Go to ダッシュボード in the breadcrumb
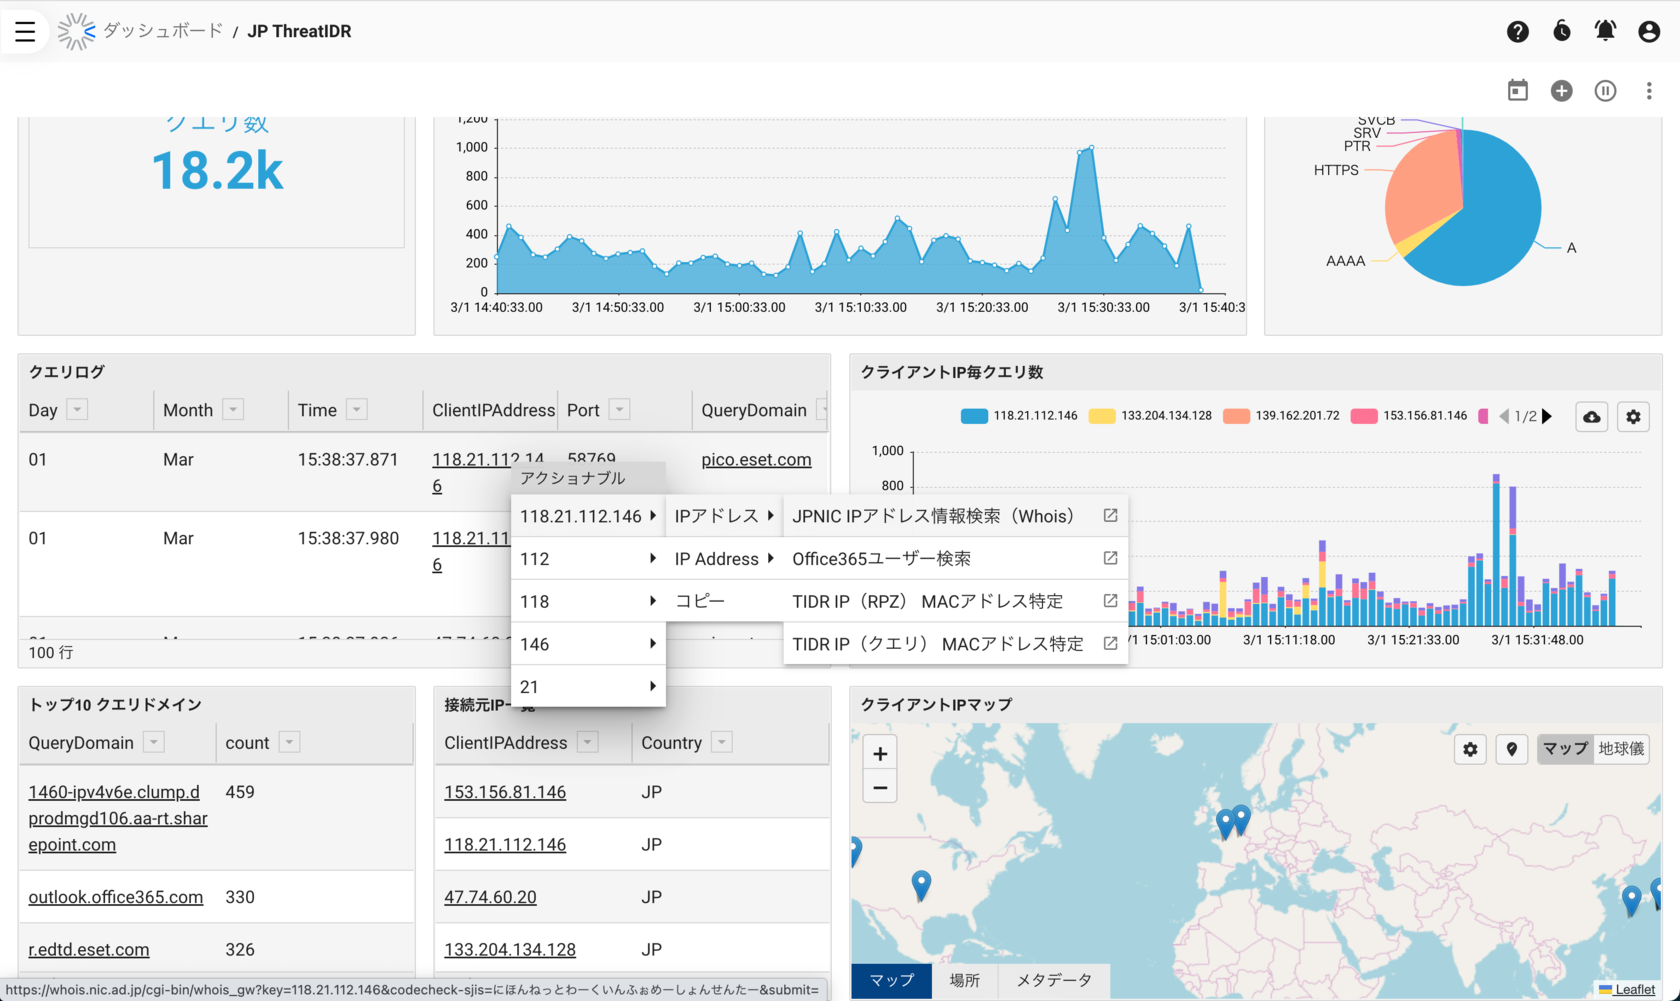Image resolution: width=1680 pixels, height=1001 pixels. click(x=163, y=31)
